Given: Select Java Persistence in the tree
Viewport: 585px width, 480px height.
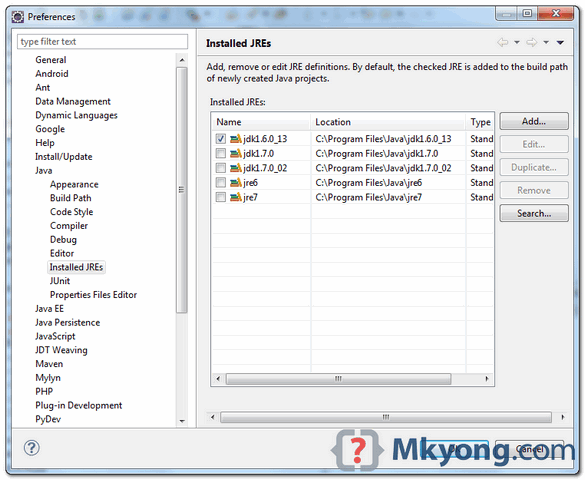Looking at the screenshot, I should [68, 322].
